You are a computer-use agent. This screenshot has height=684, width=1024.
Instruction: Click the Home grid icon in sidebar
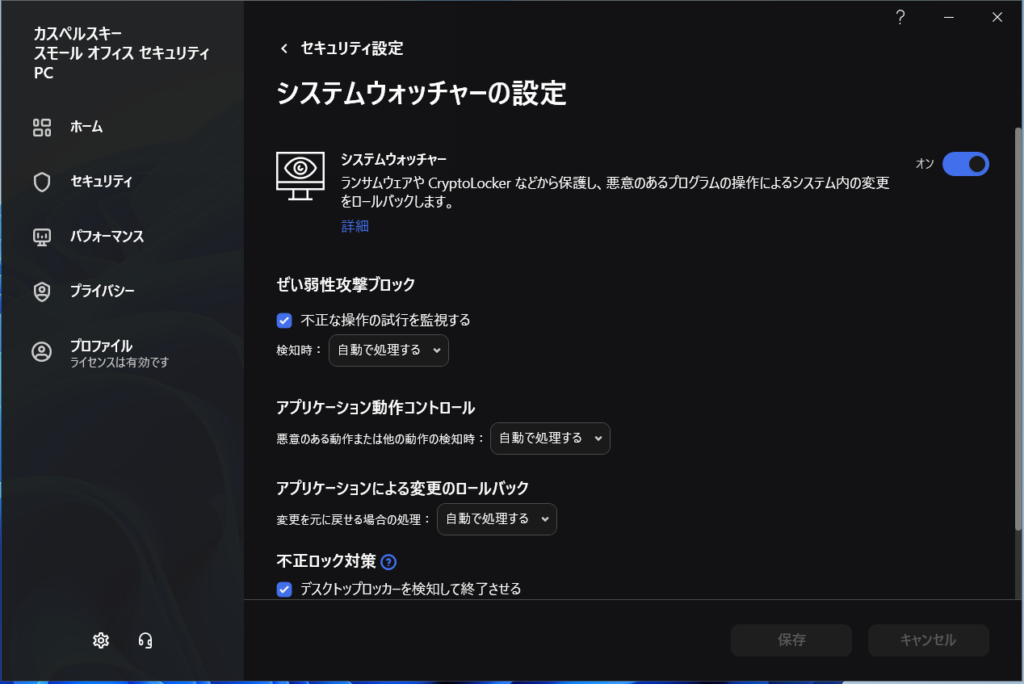(x=42, y=127)
